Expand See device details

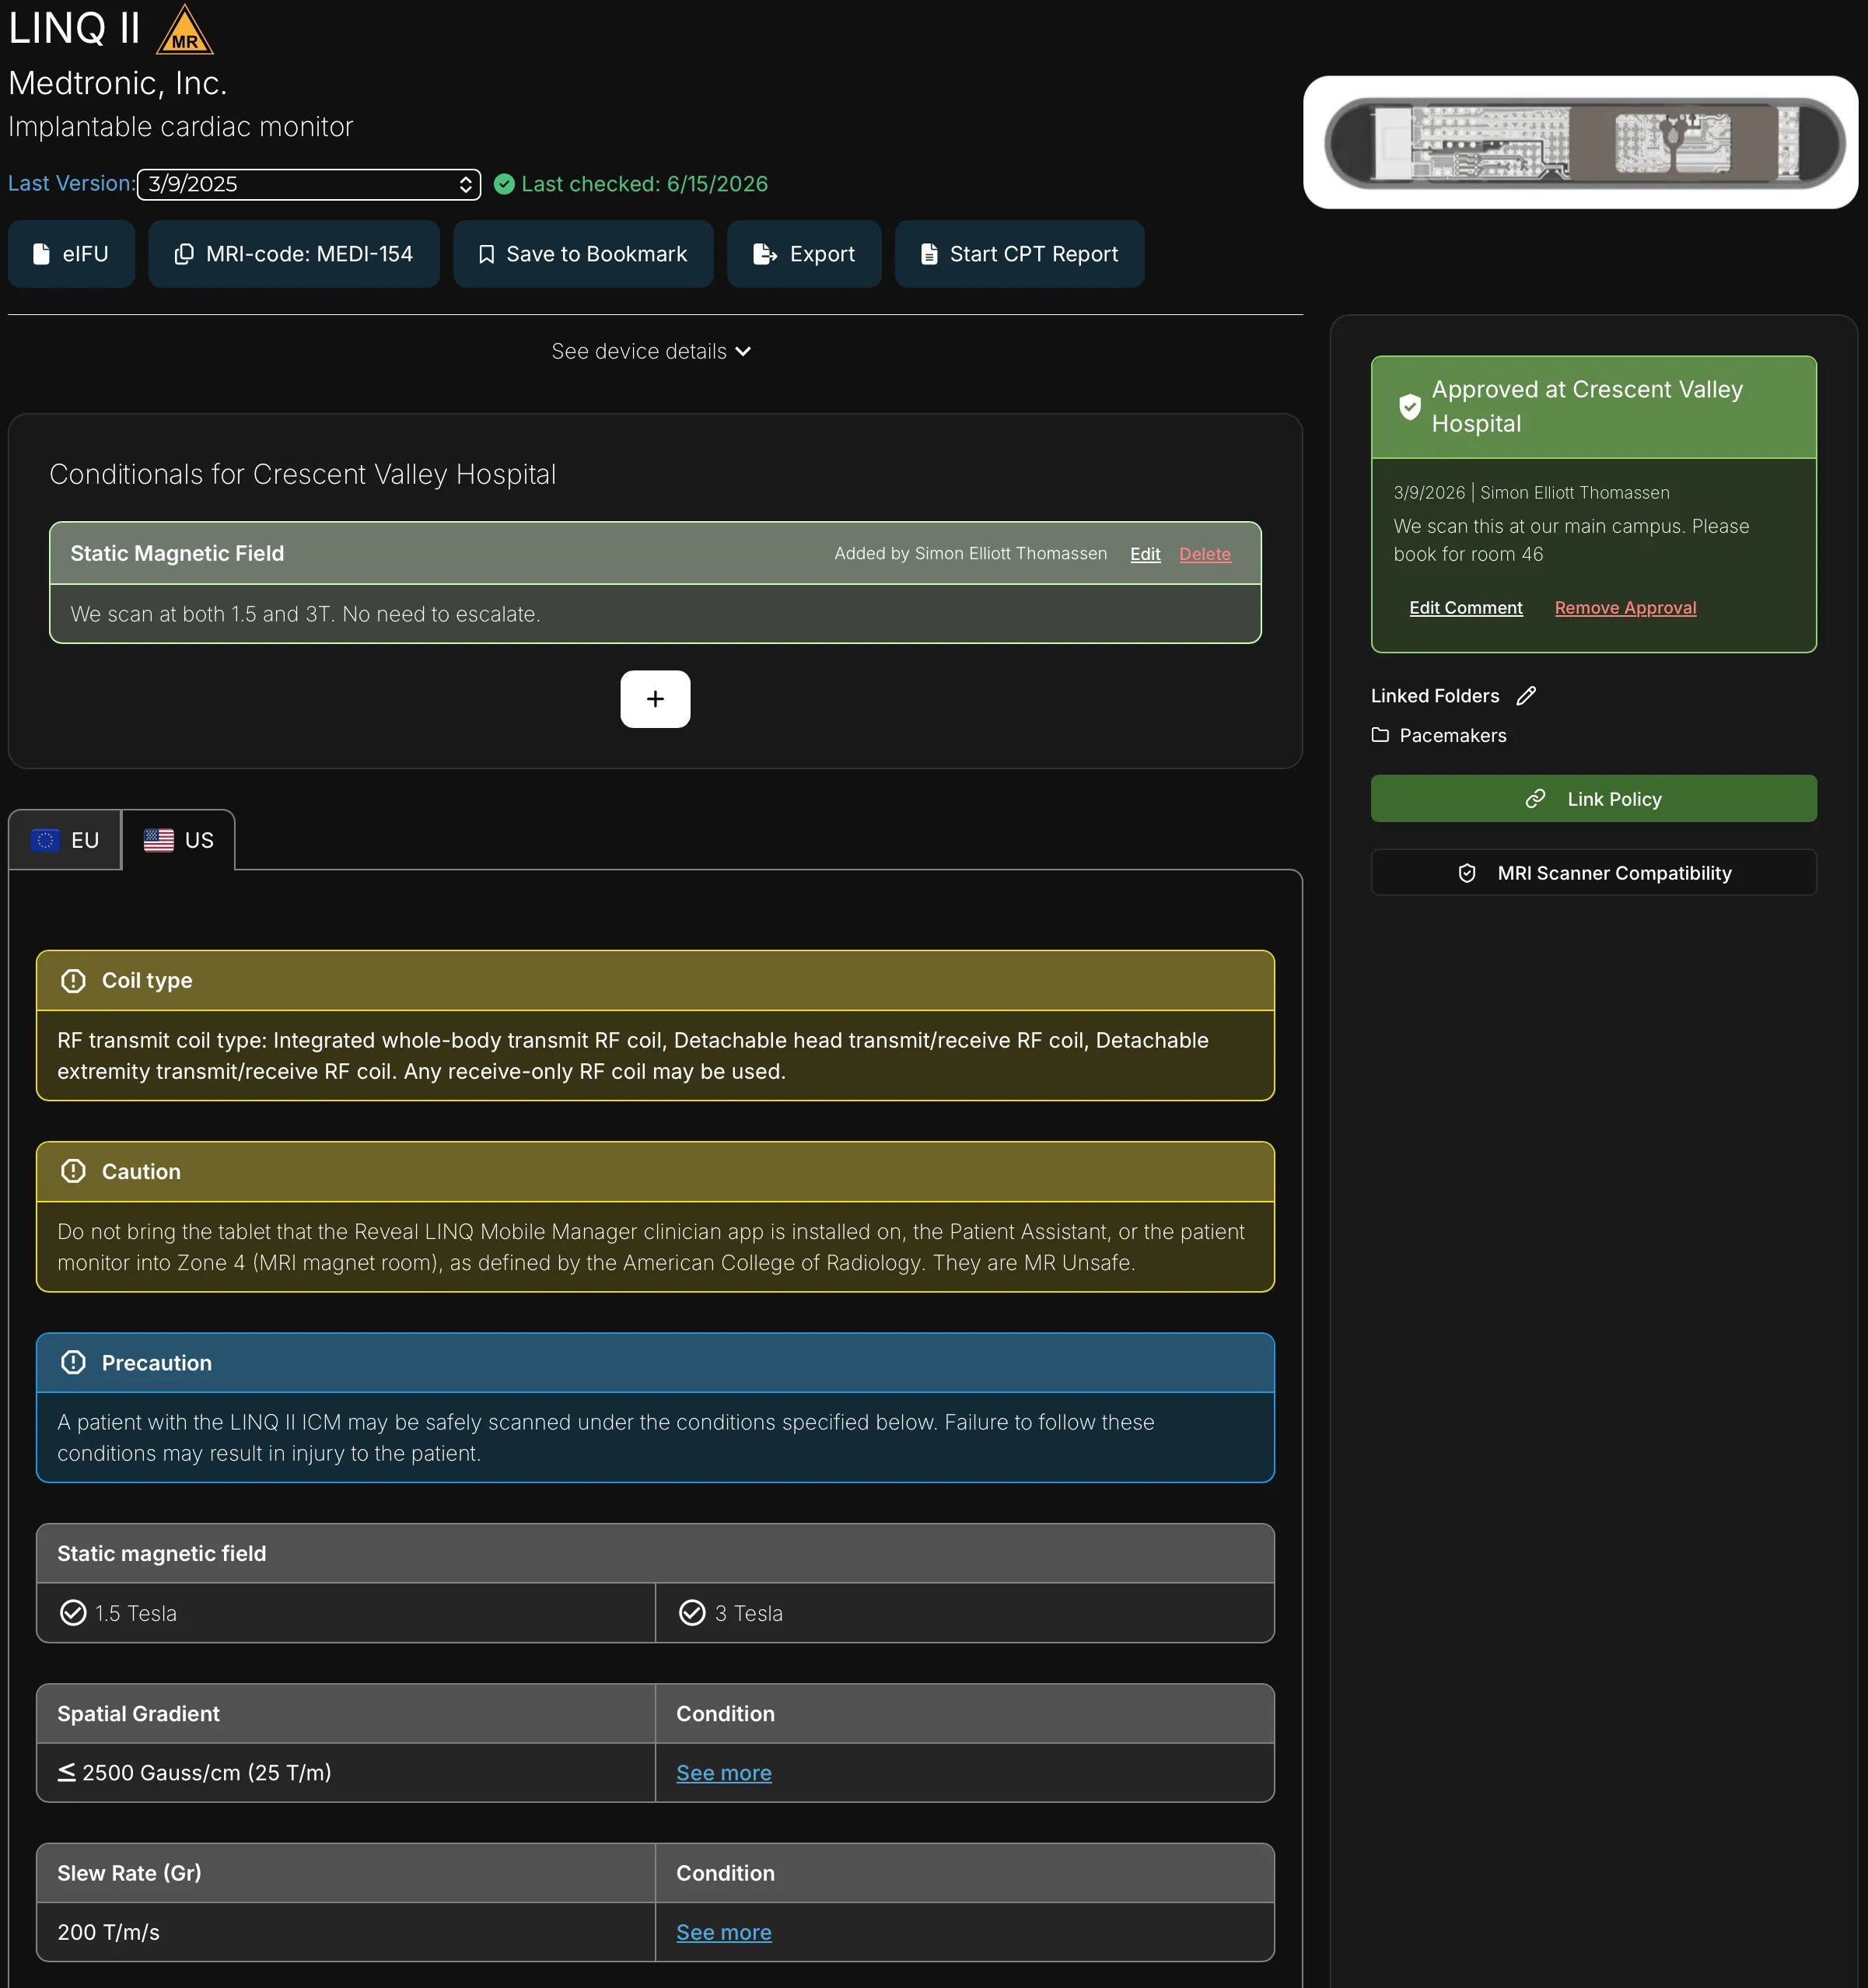click(x=651, y=351)
